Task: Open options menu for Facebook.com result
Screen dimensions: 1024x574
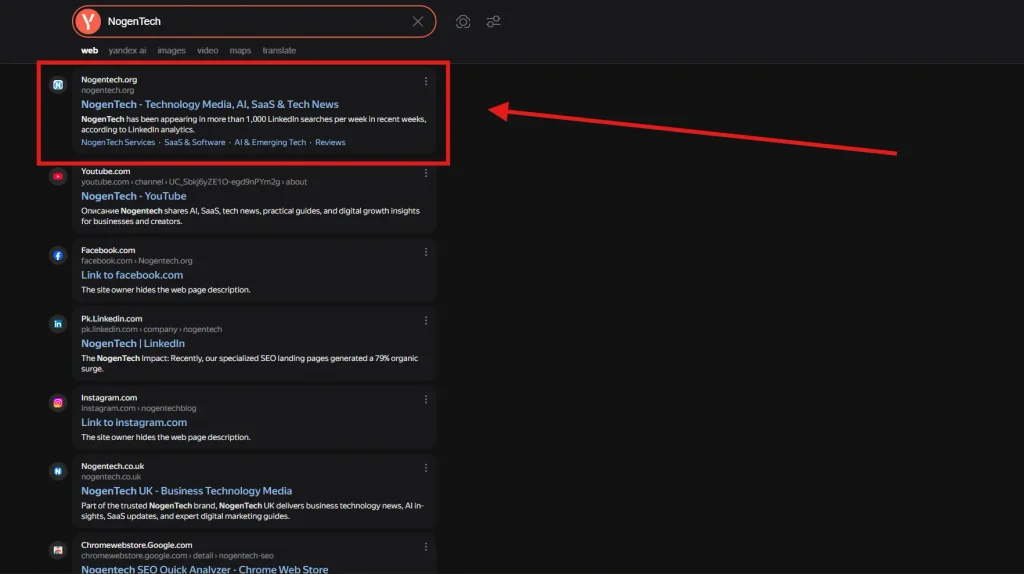Action: click(426, 252)
